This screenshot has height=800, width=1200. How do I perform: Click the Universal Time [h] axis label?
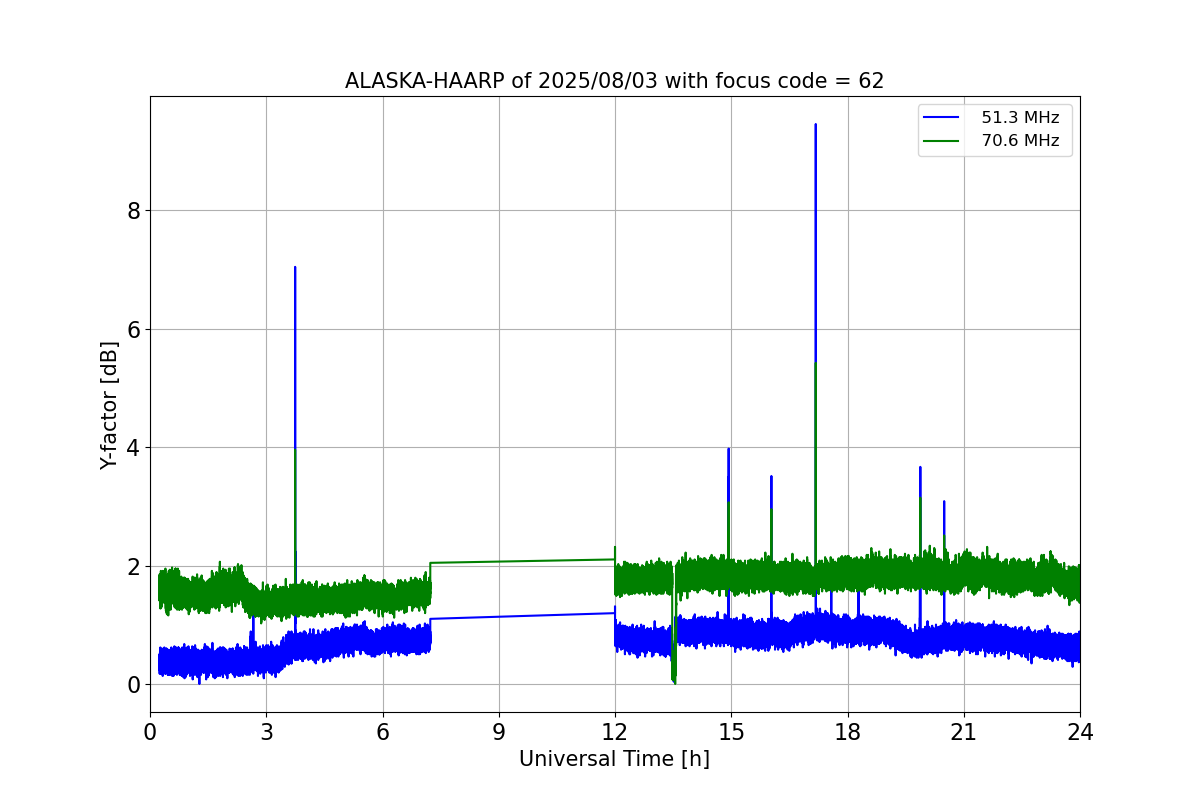(x=614, y=759)
